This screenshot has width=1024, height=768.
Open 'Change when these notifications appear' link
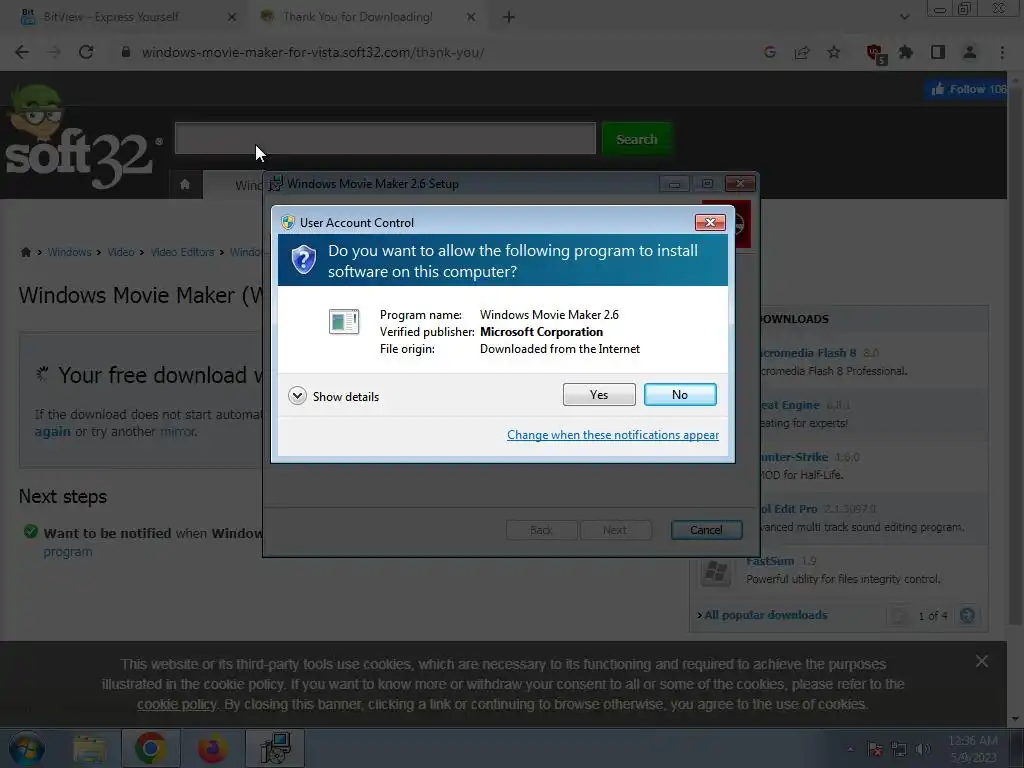(613, 435)
